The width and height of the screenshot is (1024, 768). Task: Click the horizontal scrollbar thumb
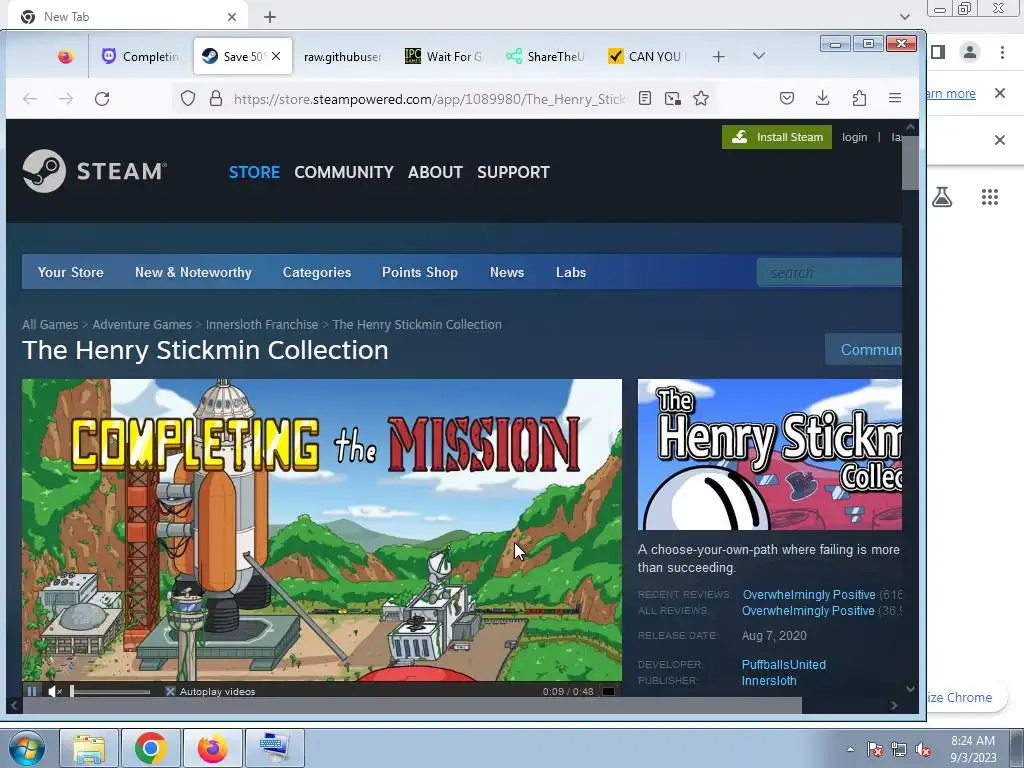pos(412,705)
